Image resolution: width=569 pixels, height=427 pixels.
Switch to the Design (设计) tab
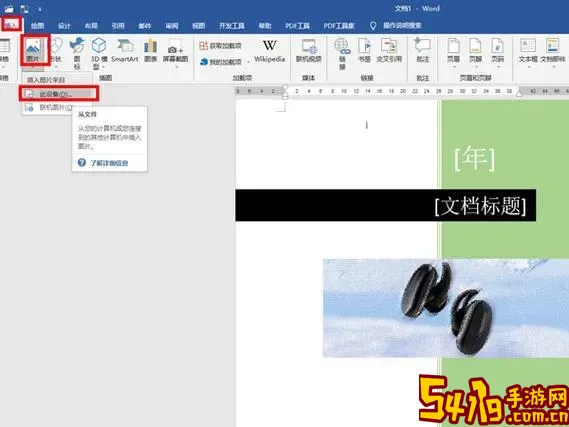coord(64,26)
